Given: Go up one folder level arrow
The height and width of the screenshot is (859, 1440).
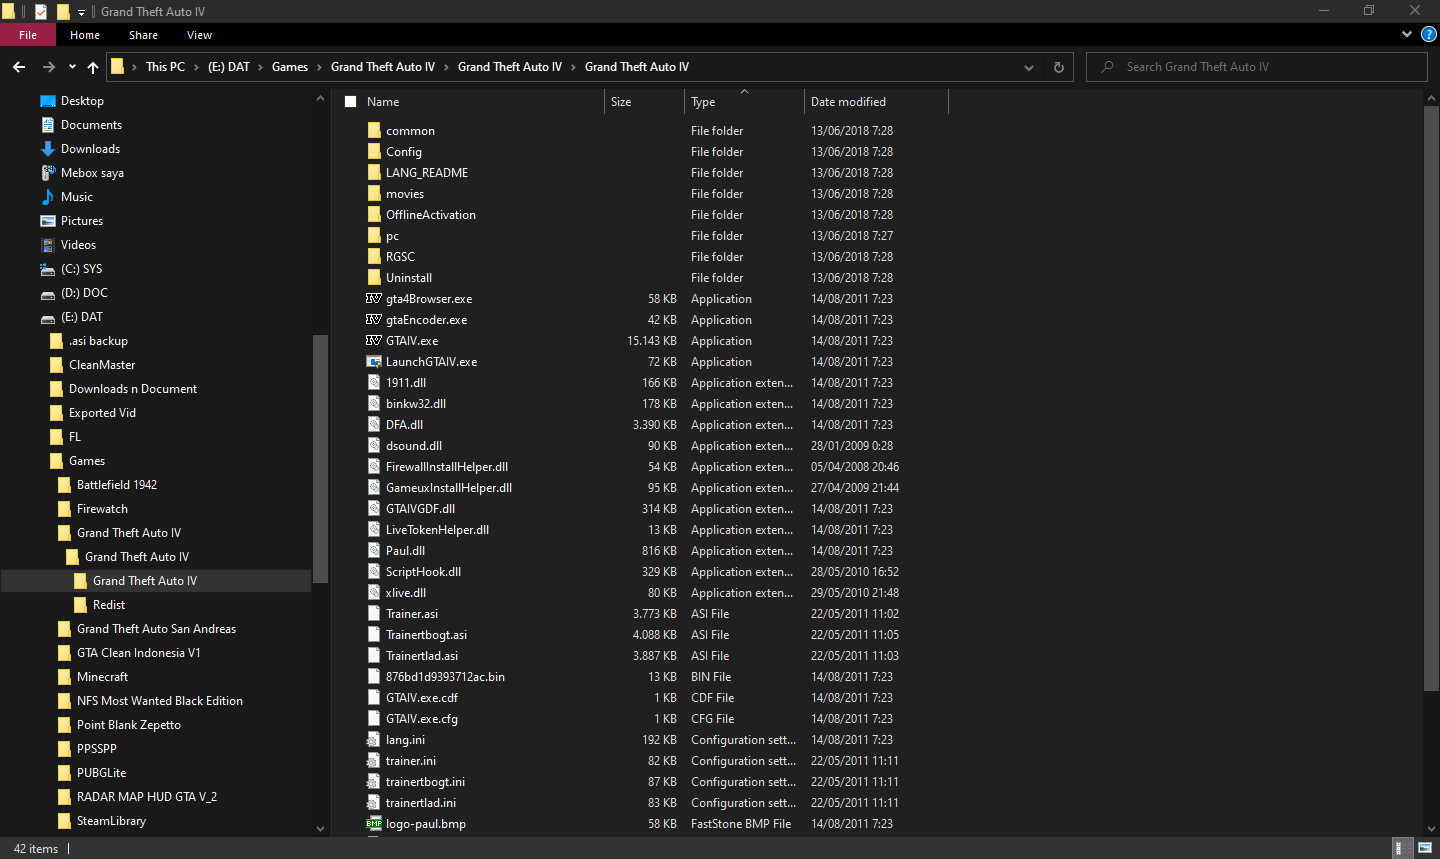Looking at the screenshot, I should [x=93, y=67].
